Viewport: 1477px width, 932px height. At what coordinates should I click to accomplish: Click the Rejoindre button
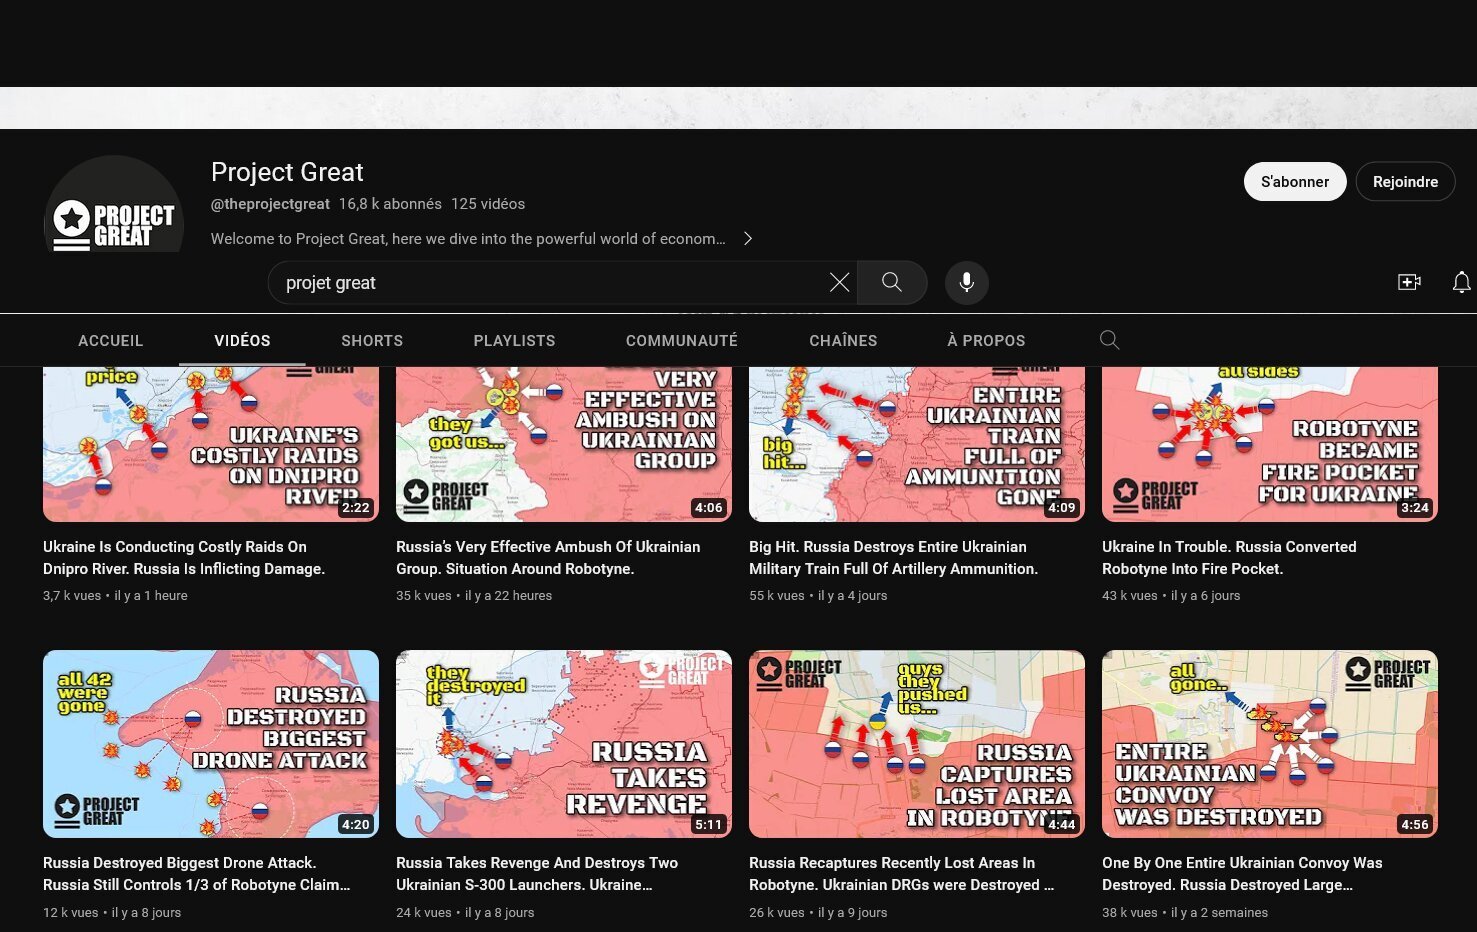(x=1405, y=182)
